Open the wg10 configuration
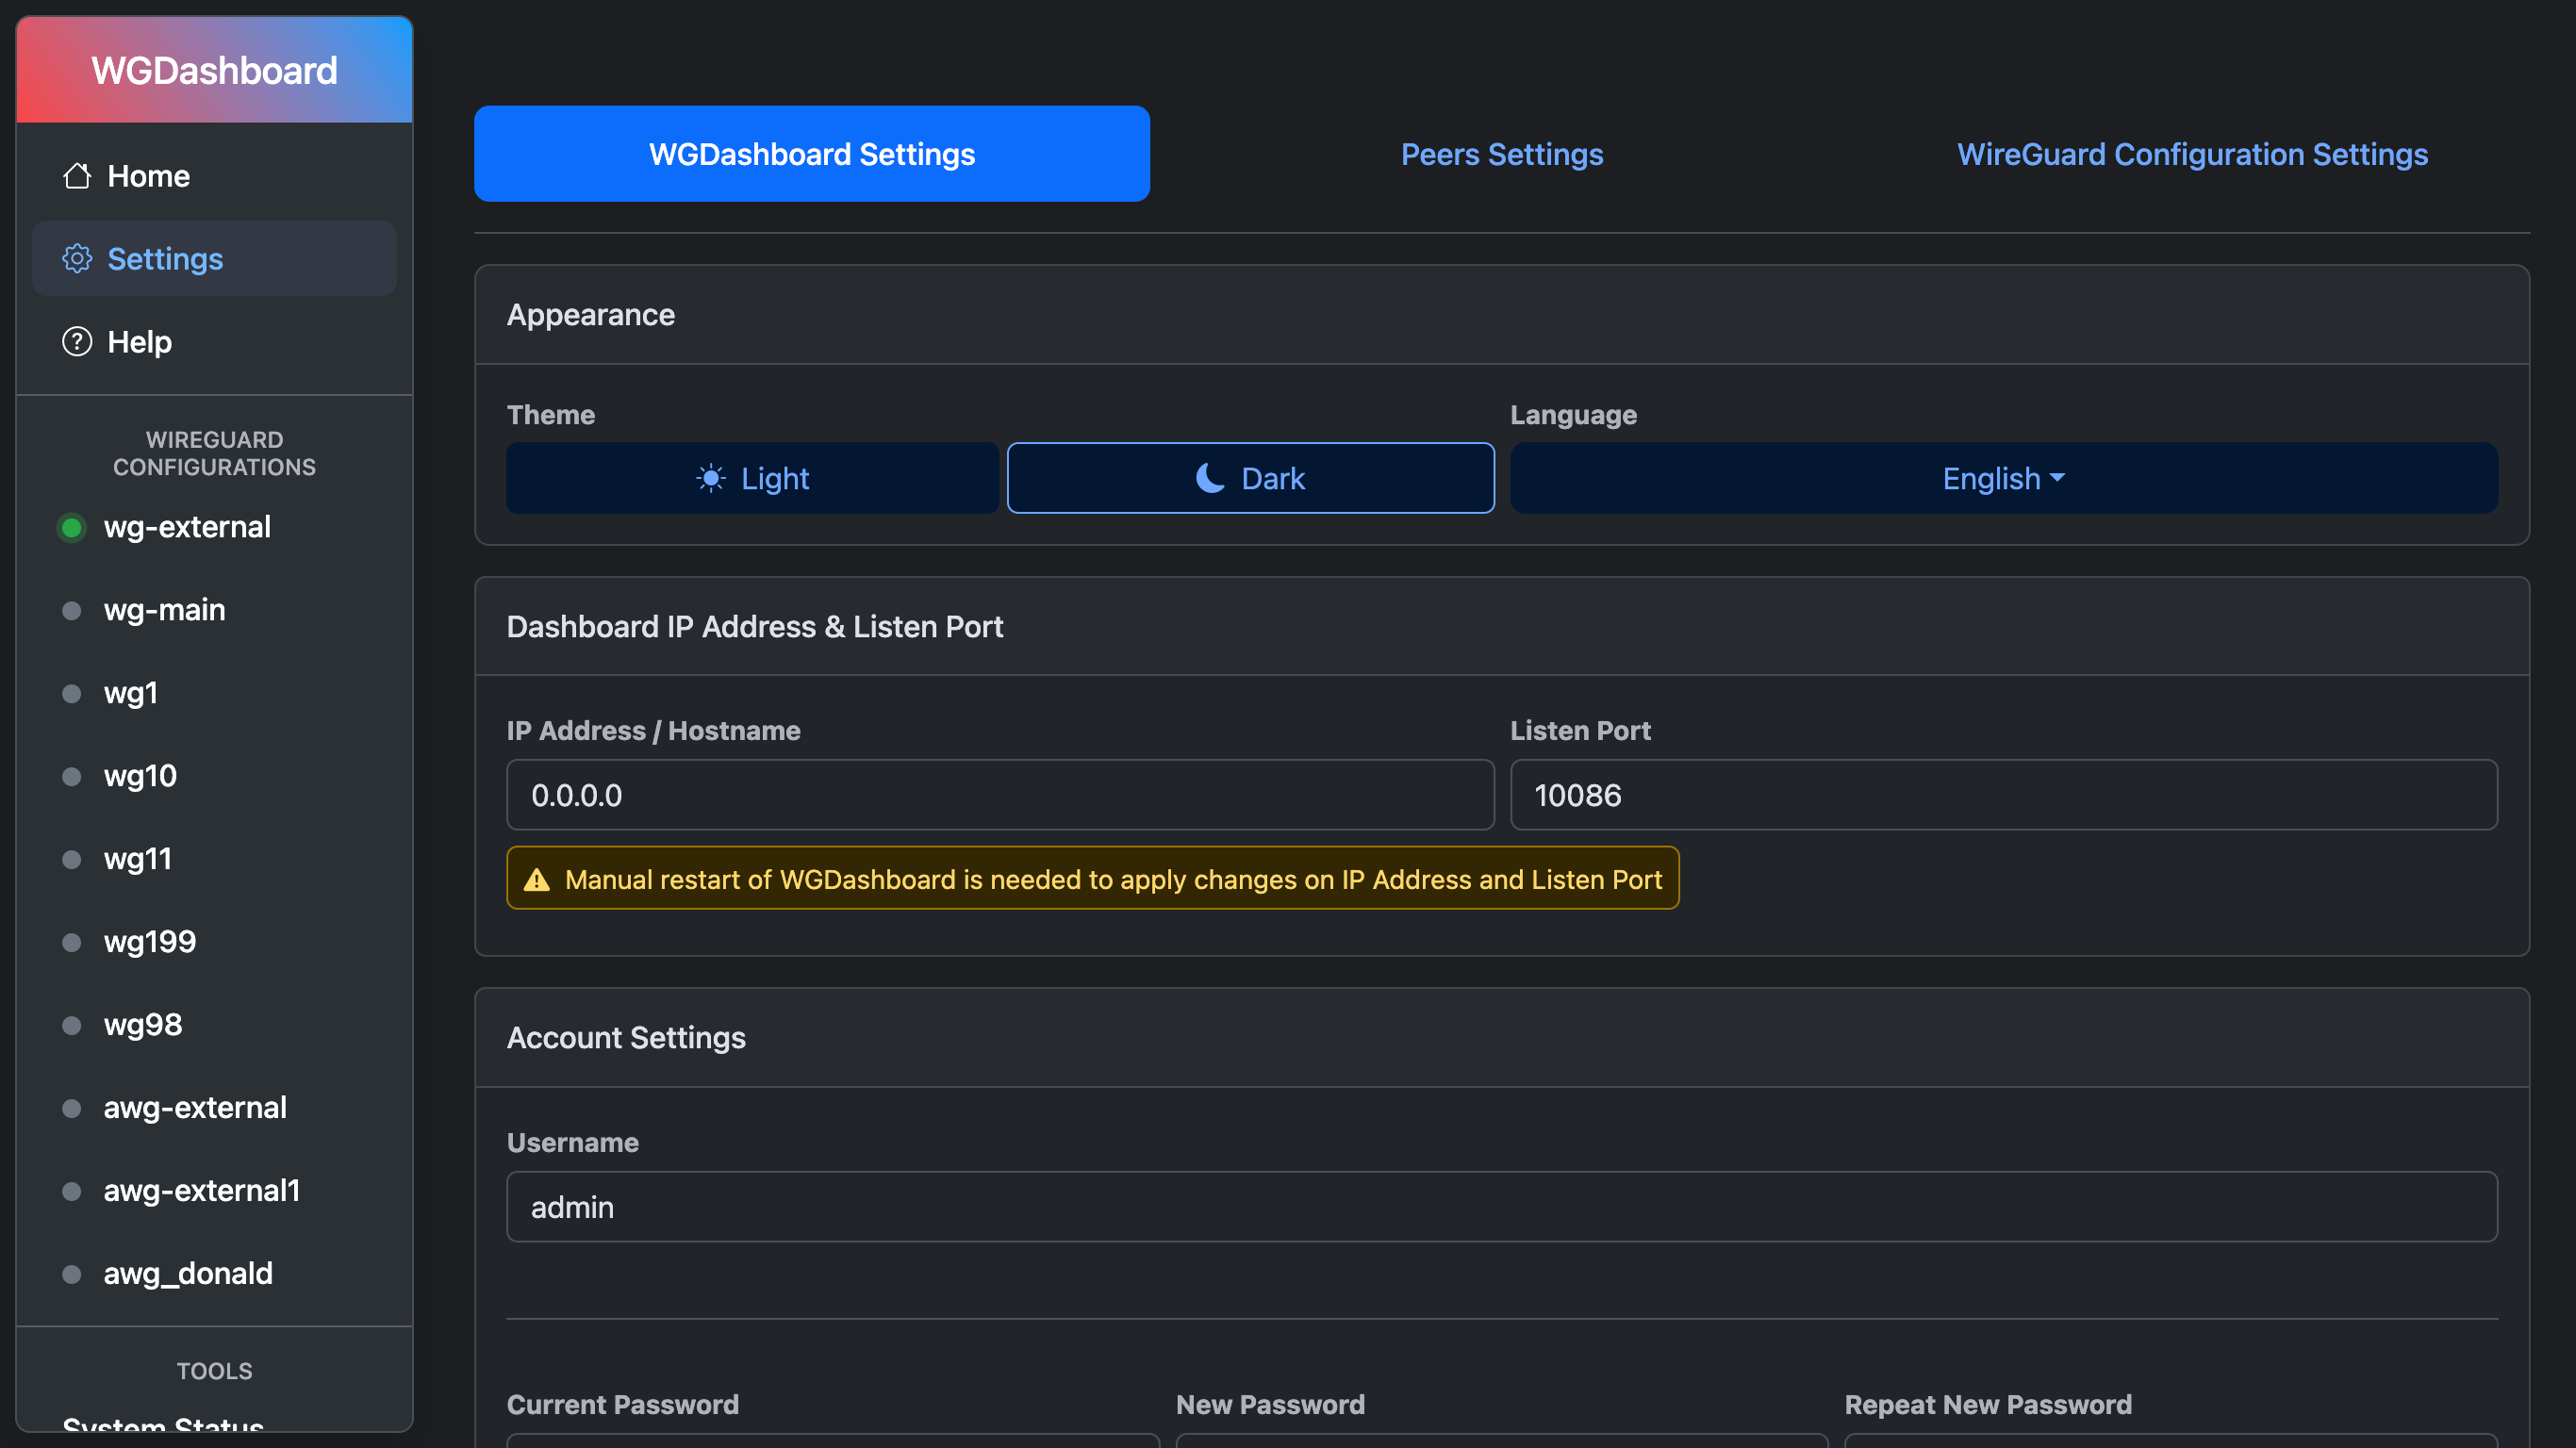This screenshot has height=1448, width=2576. 214,777
